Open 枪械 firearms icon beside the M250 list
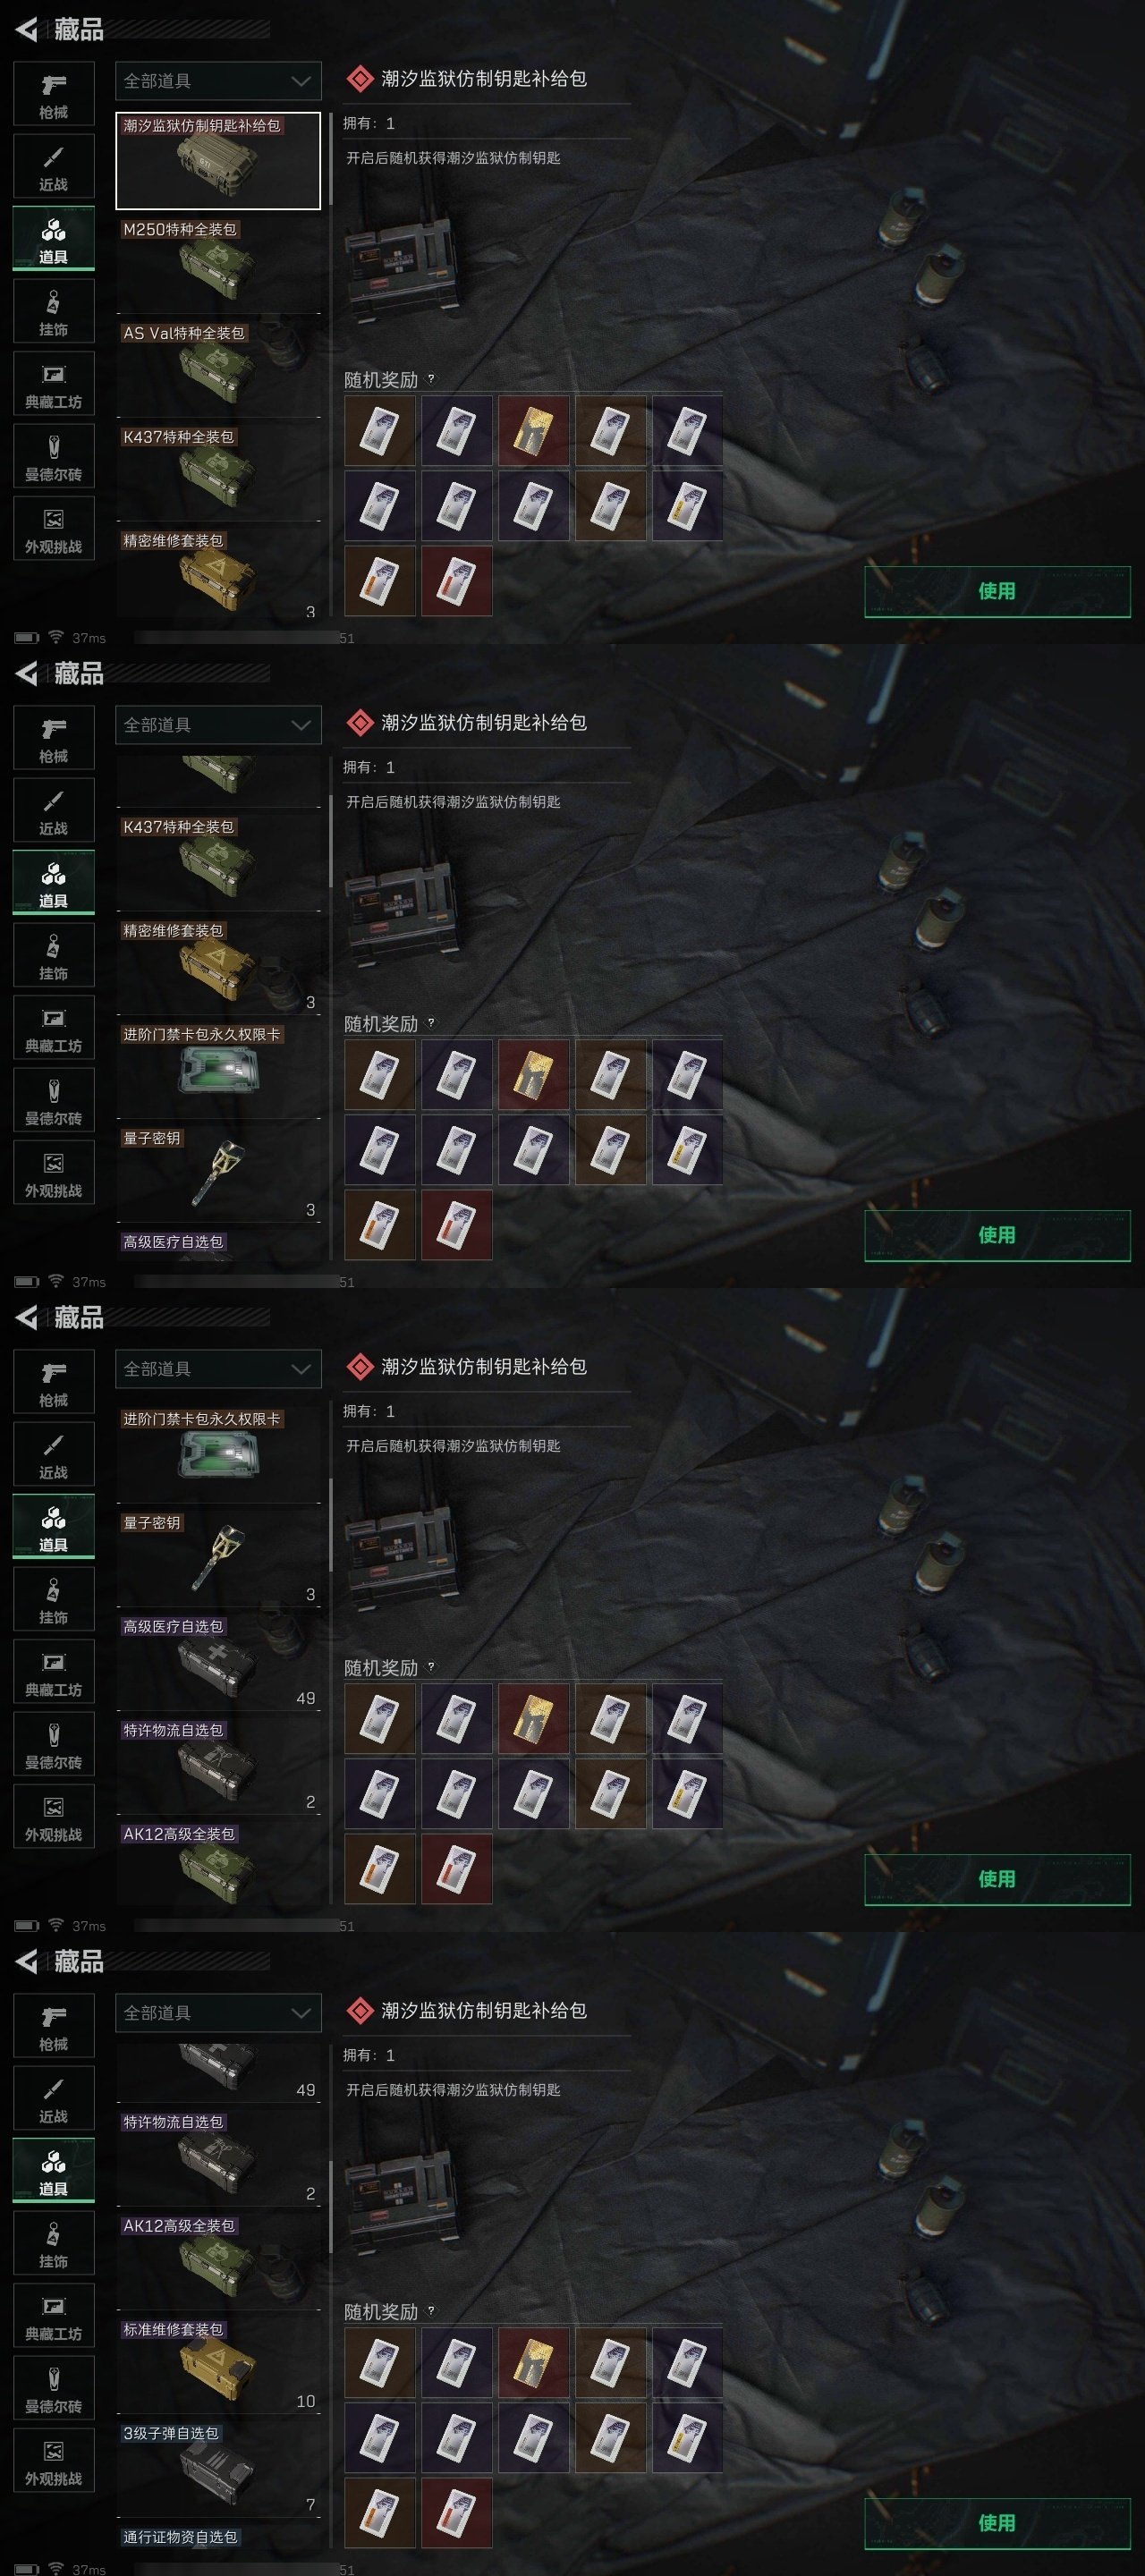 point(54,94)
